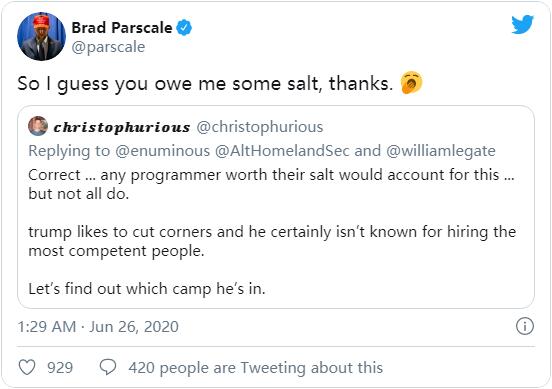The image size is (552, 389).
Task: Click the Twitter bird logo
Action: coord(522,24)
